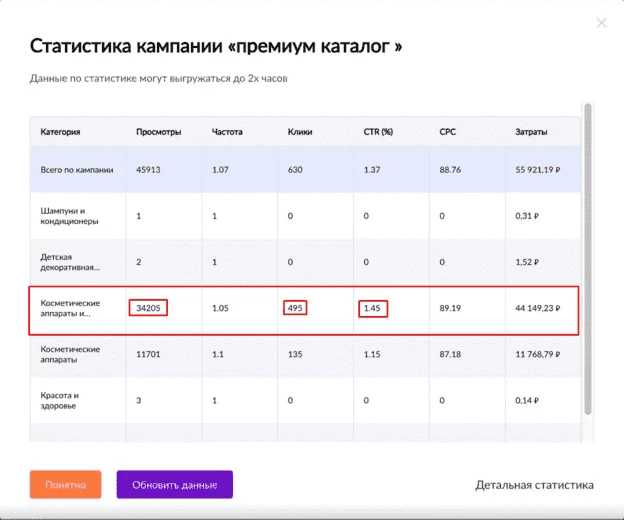
Task: Click total CPC value 88.76
Action: coord(450,170)
